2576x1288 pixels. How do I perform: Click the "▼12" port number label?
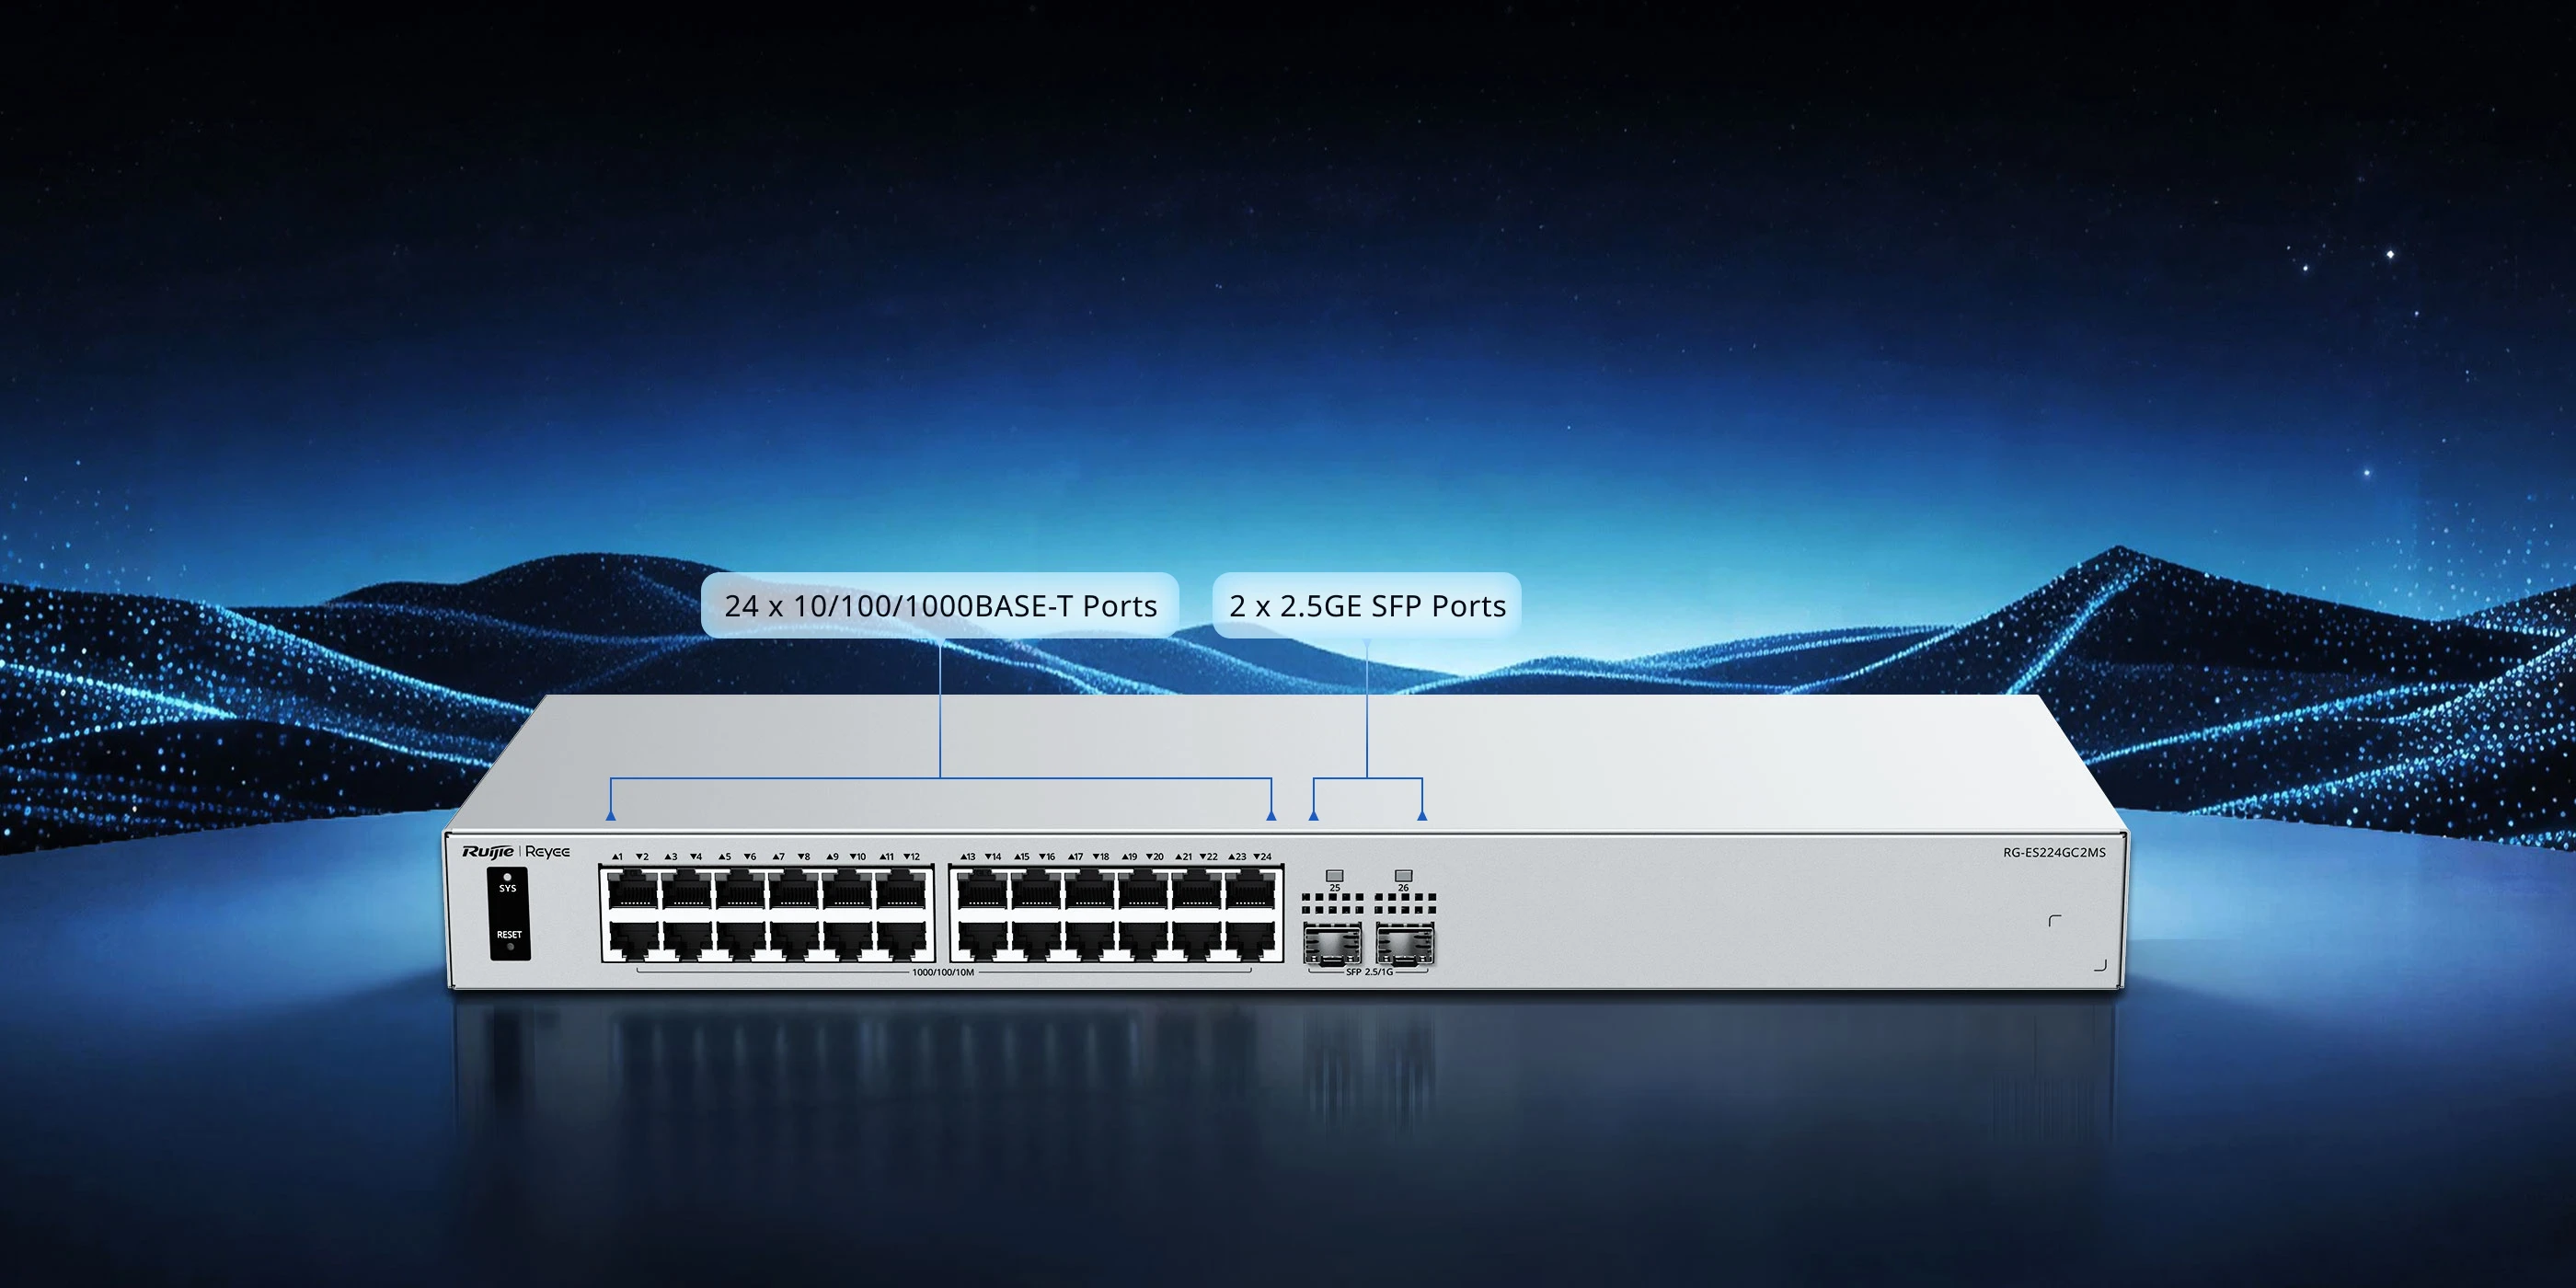coord(912,857)
